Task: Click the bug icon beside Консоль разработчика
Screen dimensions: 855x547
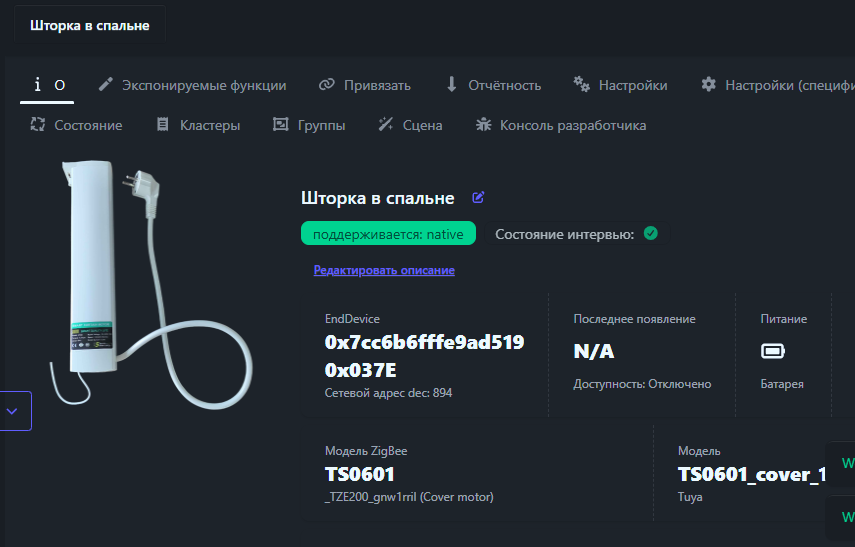Action: coord(483,124)
